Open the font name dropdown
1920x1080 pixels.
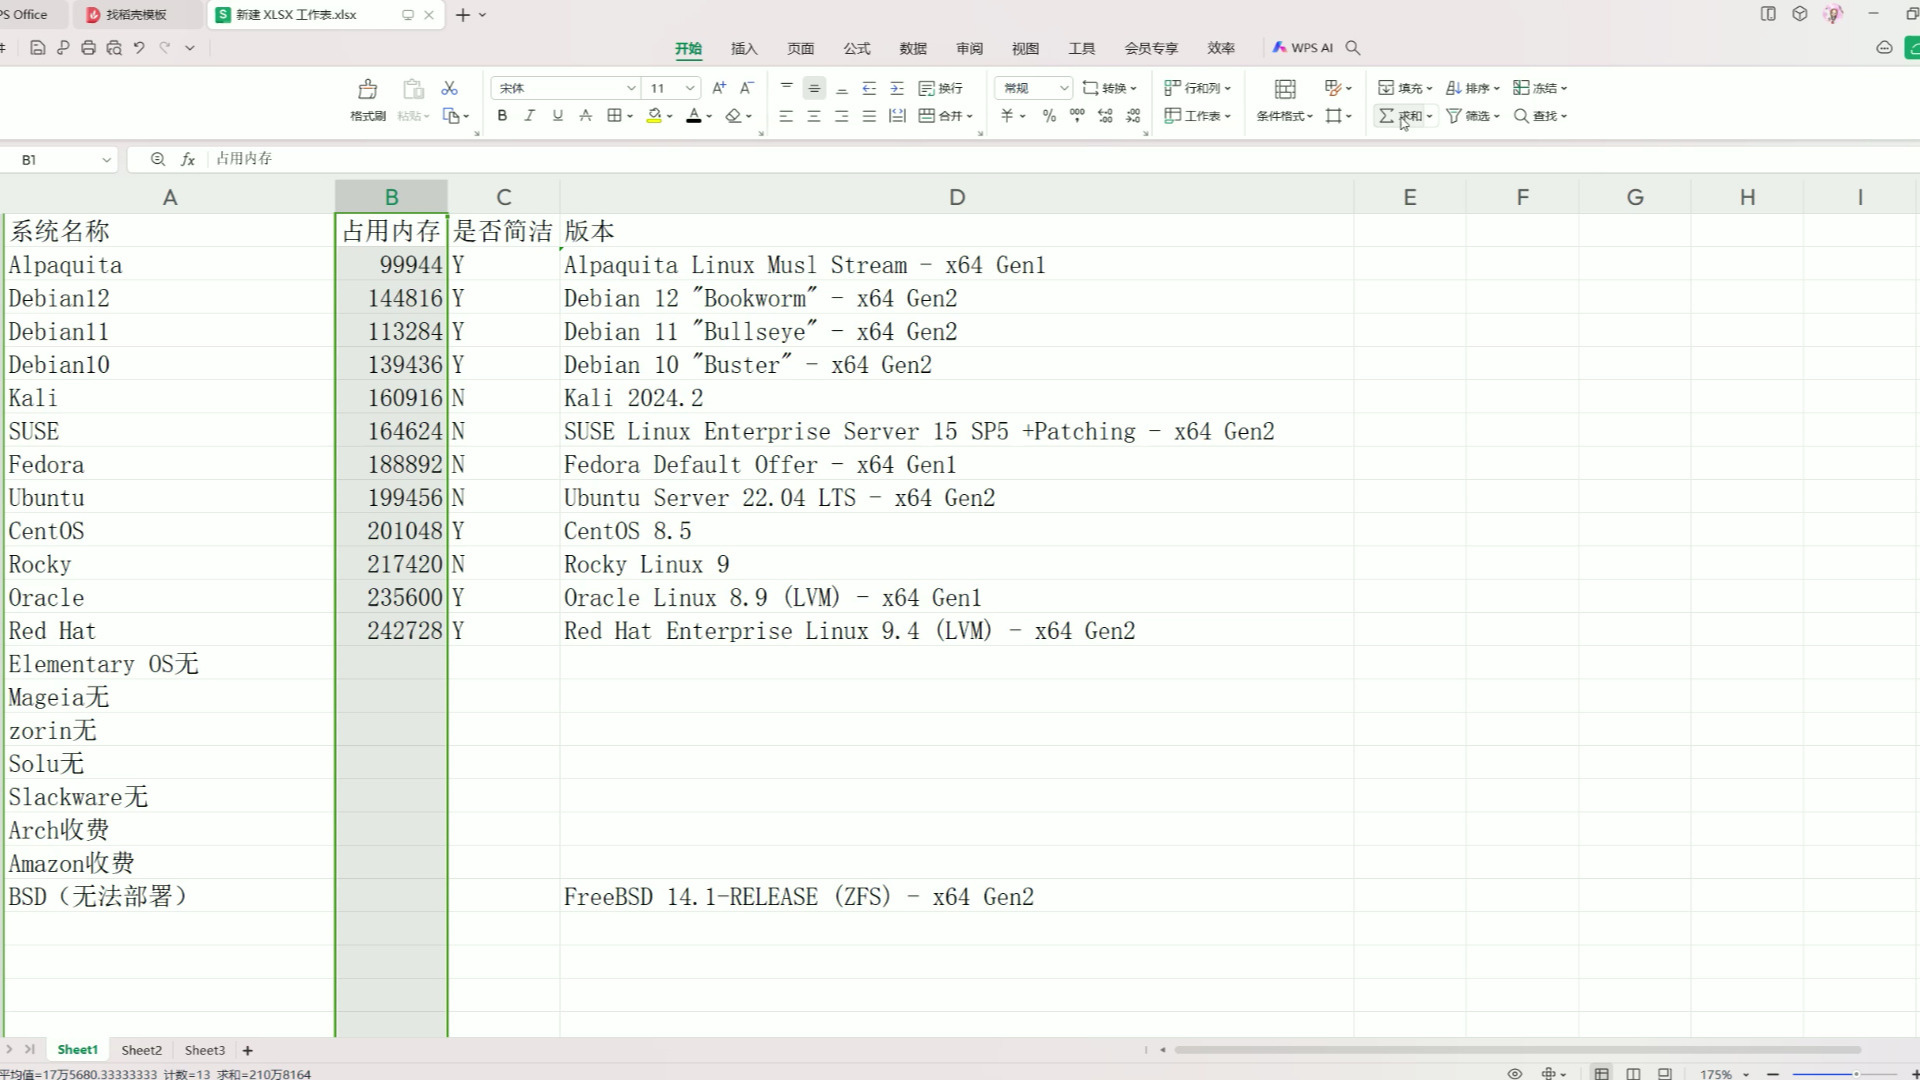coord(631,88)
